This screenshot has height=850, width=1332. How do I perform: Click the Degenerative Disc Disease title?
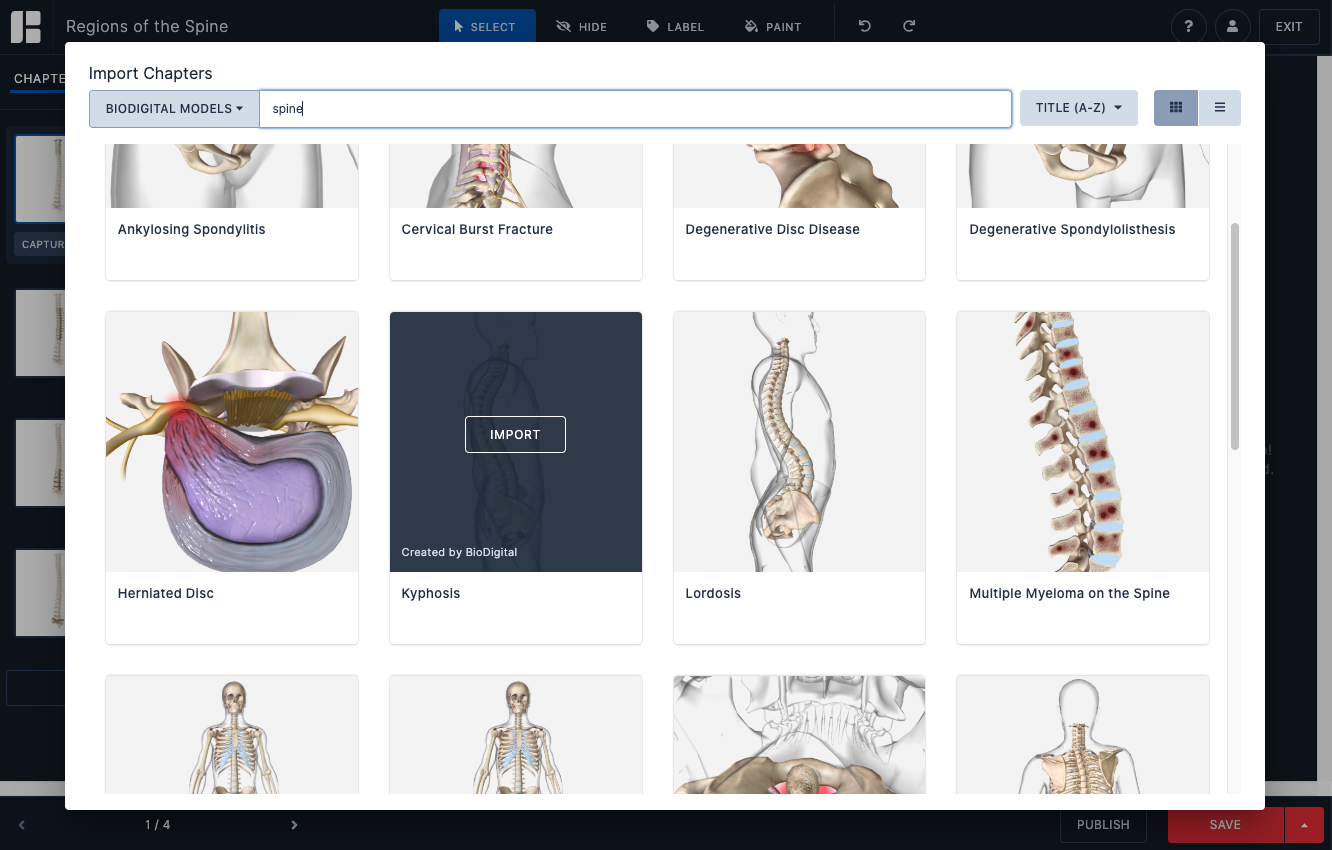pyautogui.click(x=772, y=229)
